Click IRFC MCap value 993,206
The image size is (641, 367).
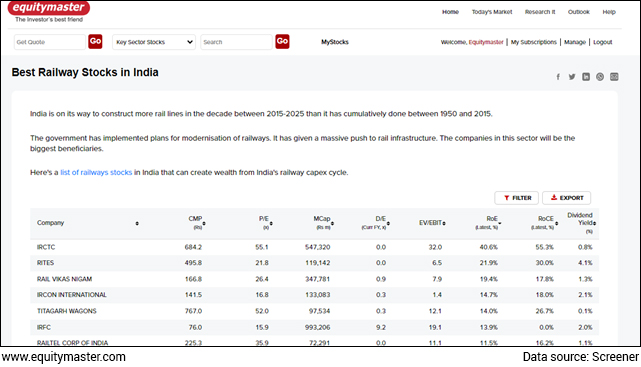pyautogui.click(x=318, y=327)
